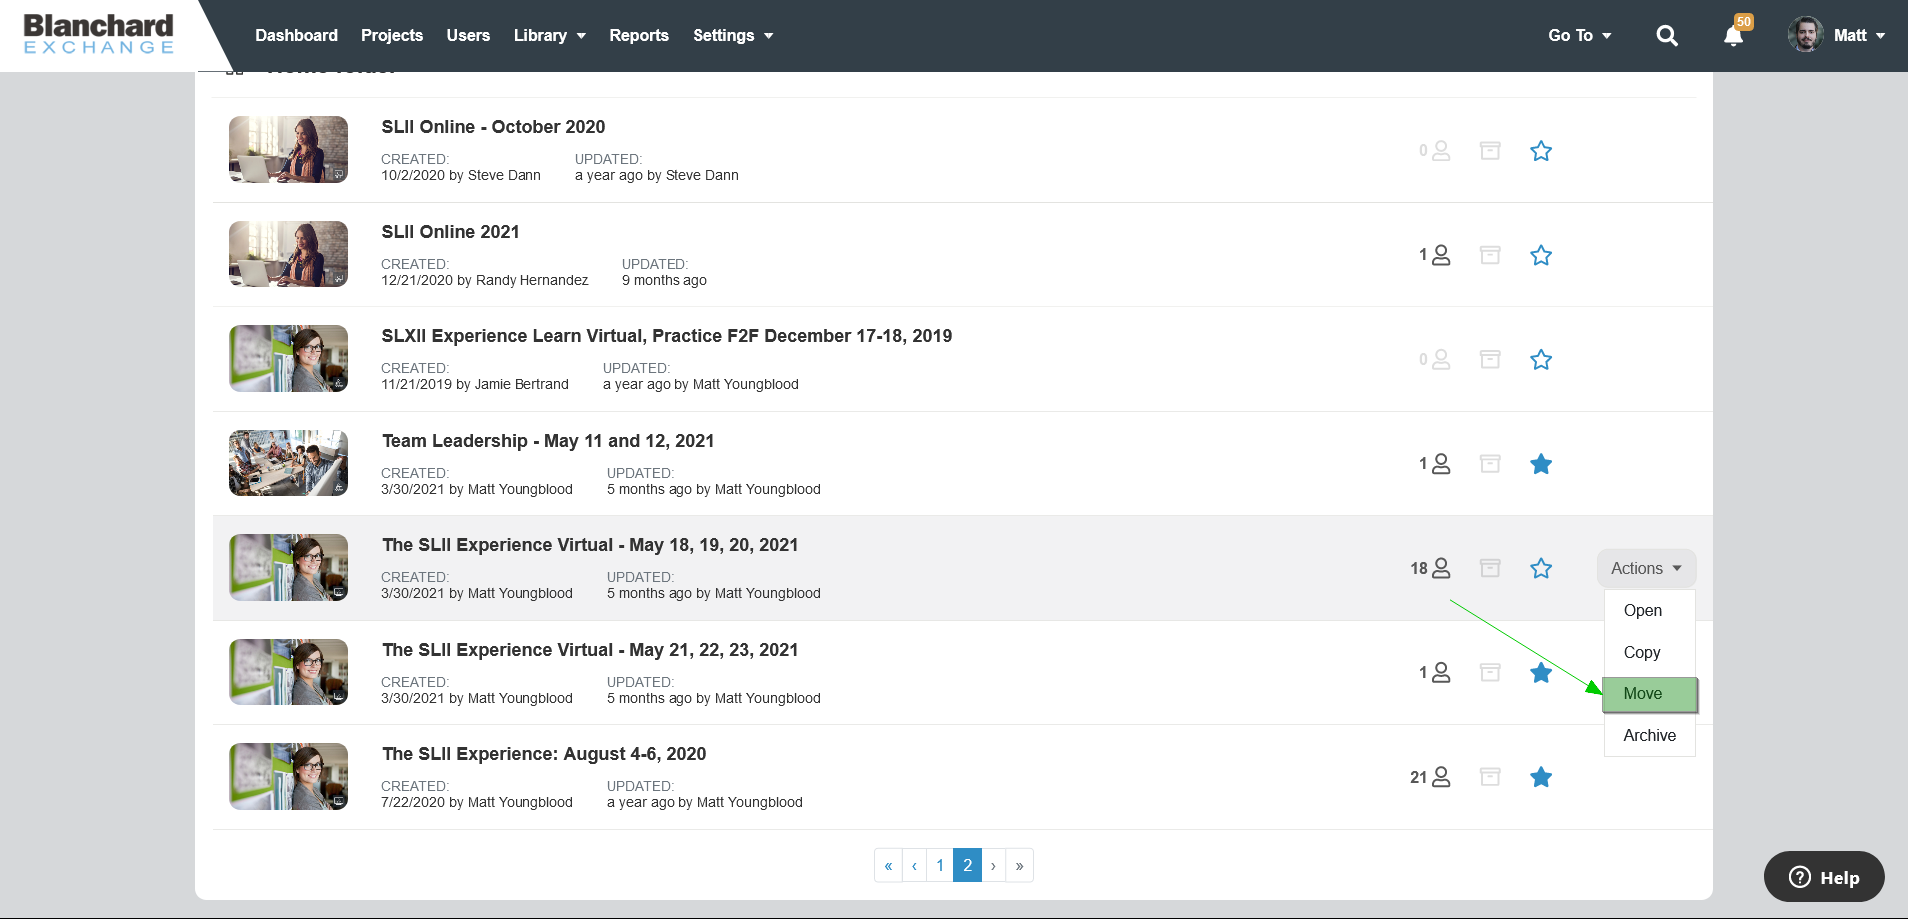Expand the Library dropdown menu

[549, 35]
